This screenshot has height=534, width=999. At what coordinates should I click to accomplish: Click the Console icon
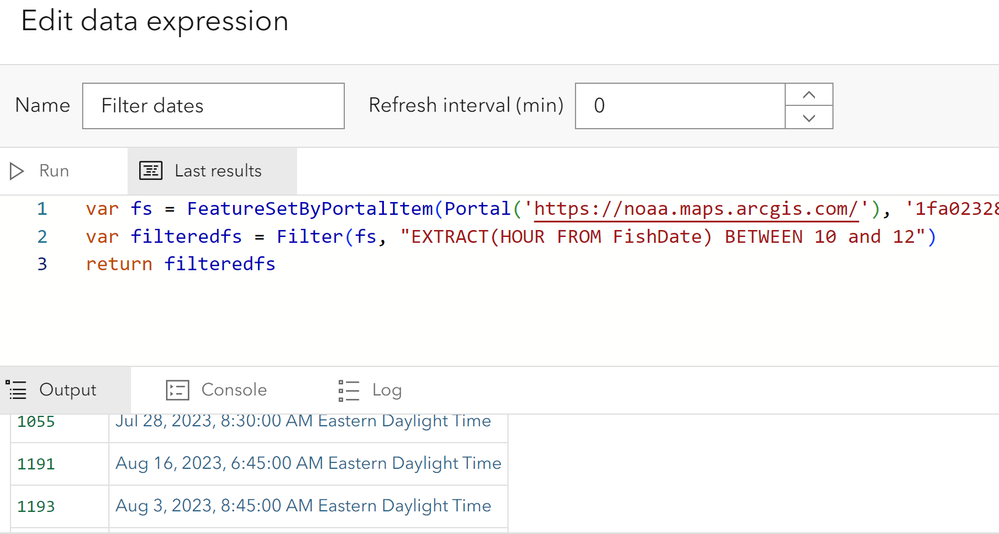[x=177, y=389]
